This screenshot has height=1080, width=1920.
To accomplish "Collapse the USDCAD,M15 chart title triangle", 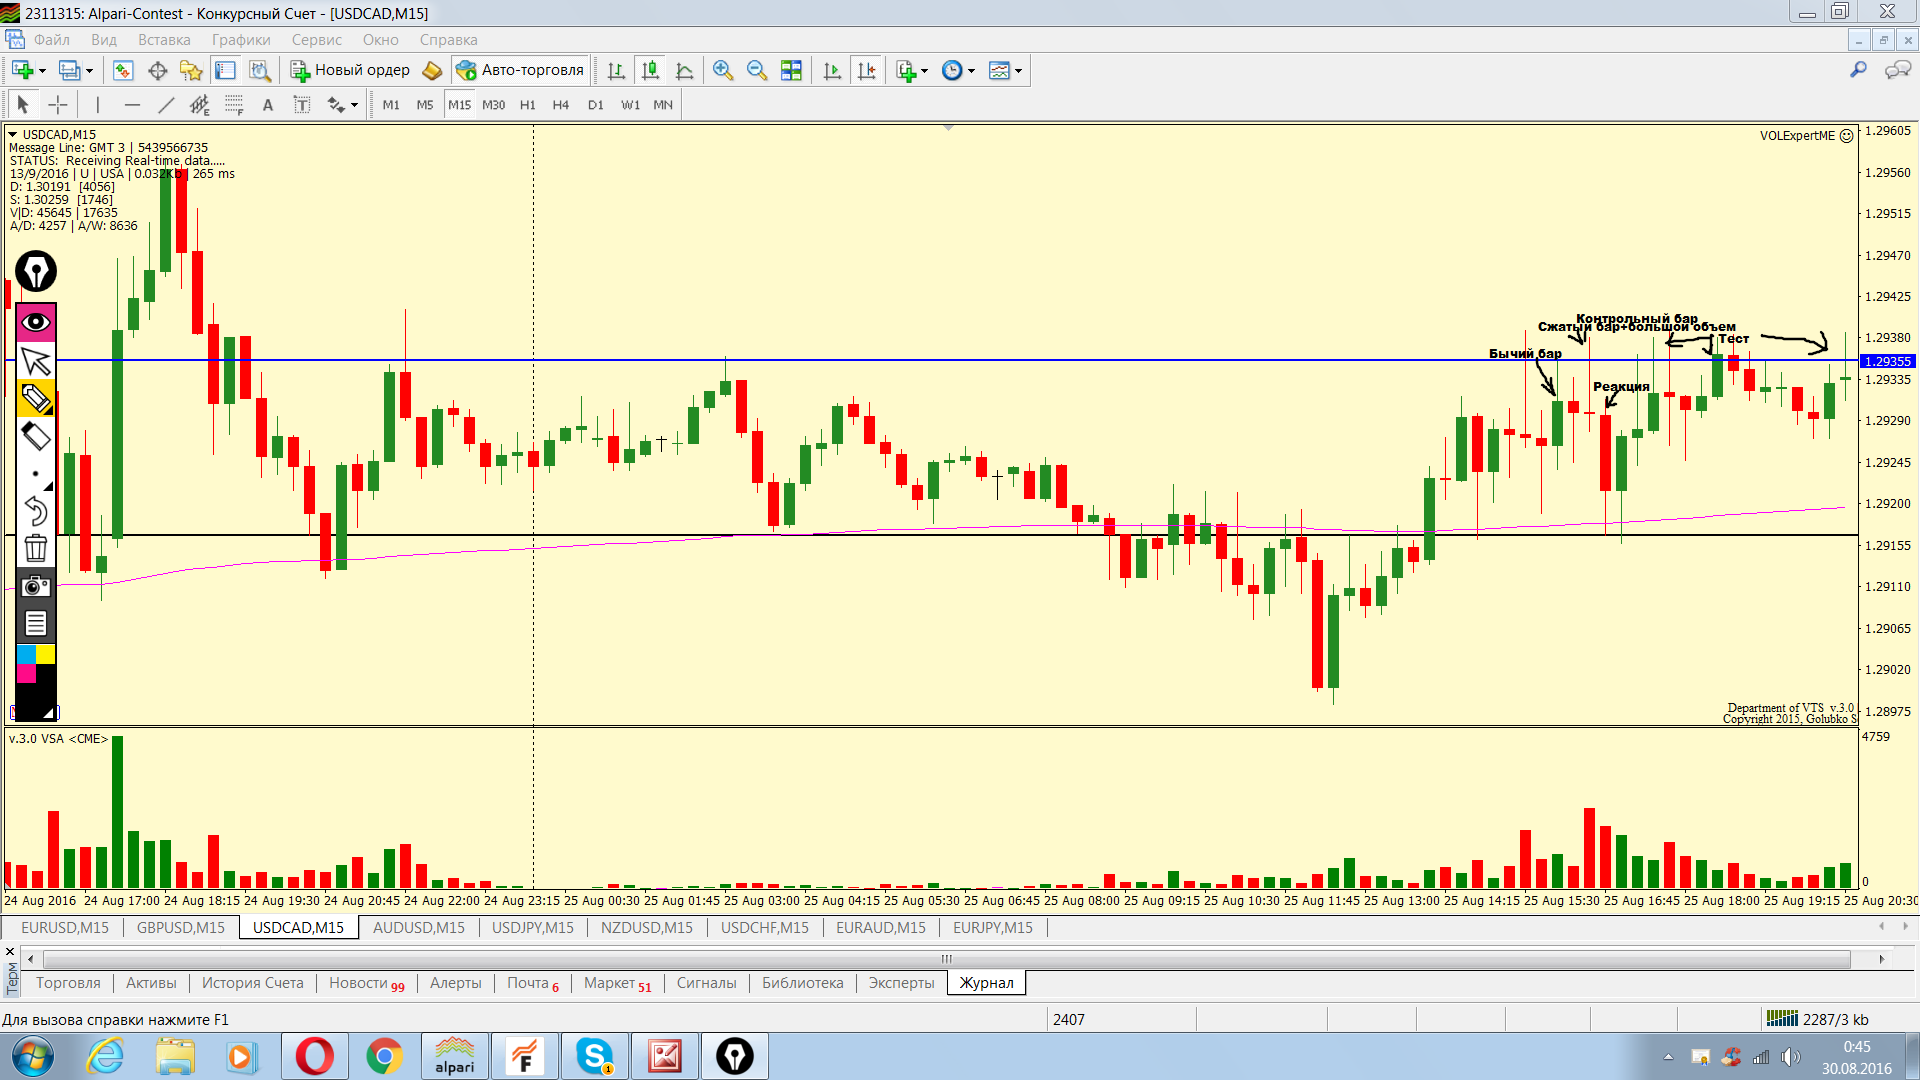I will (13, 134).
